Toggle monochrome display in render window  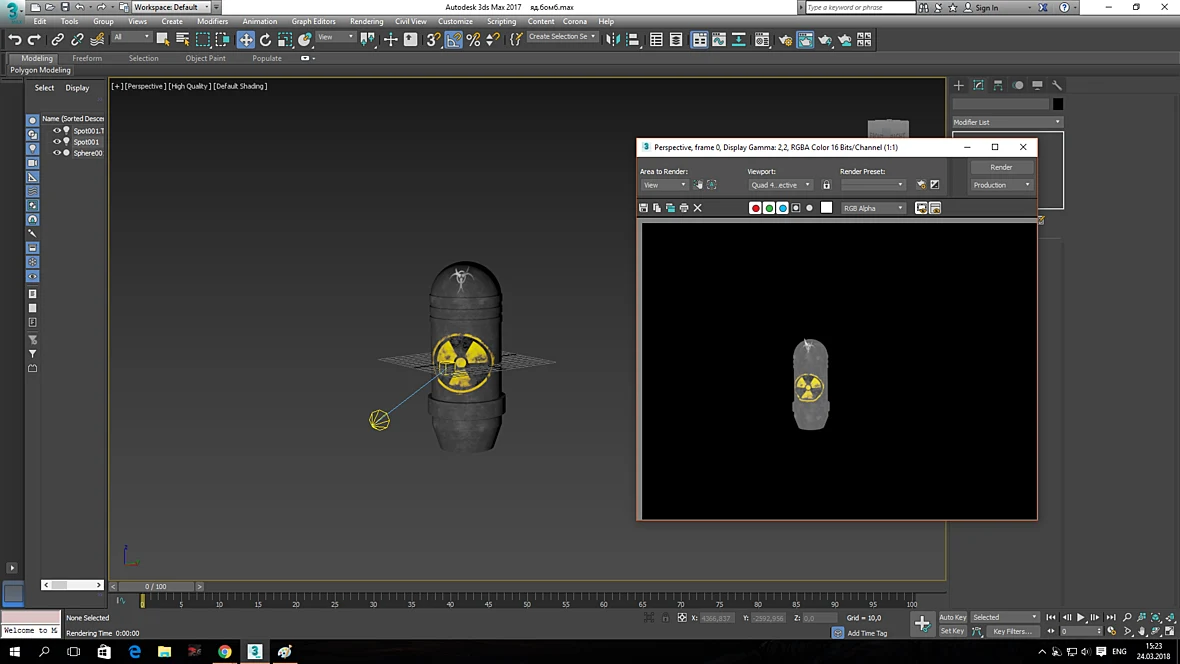coord(810,208)
